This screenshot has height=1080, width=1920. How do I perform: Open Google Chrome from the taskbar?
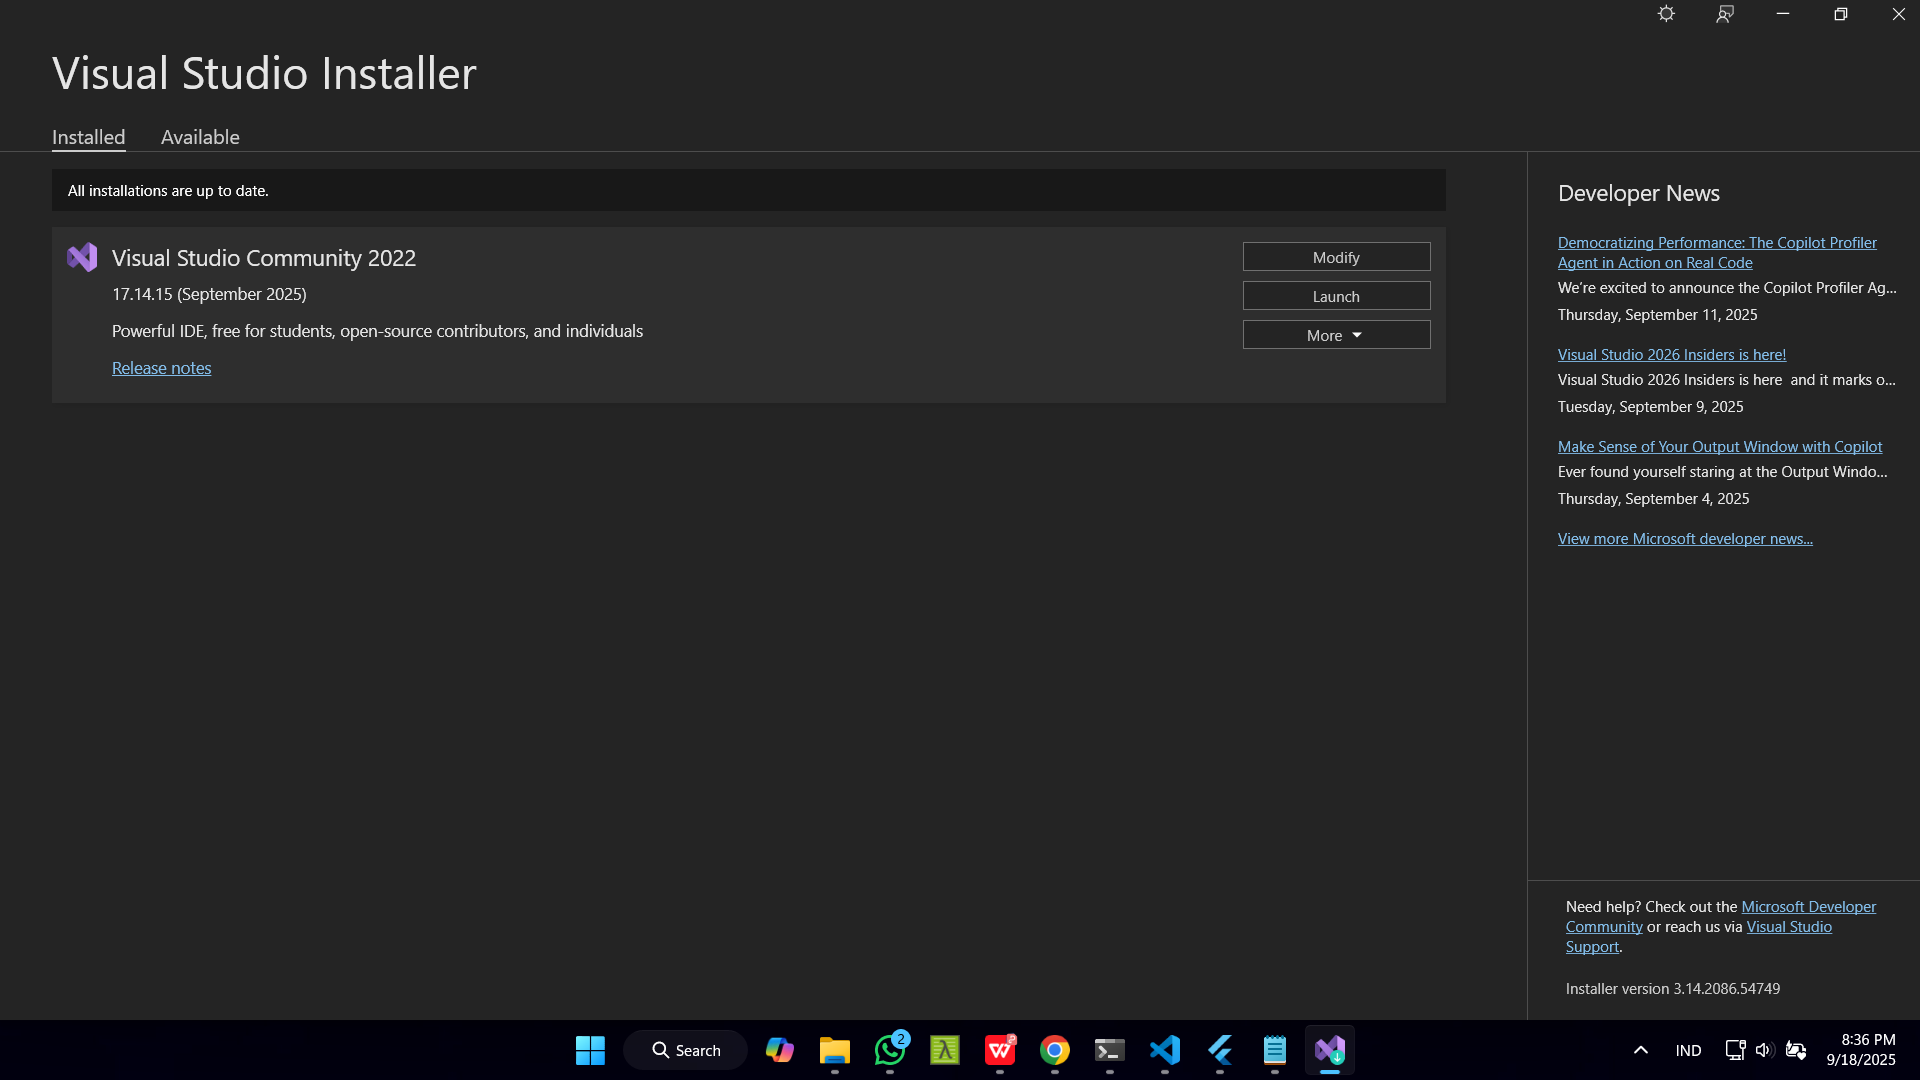coord(1055,1050)
